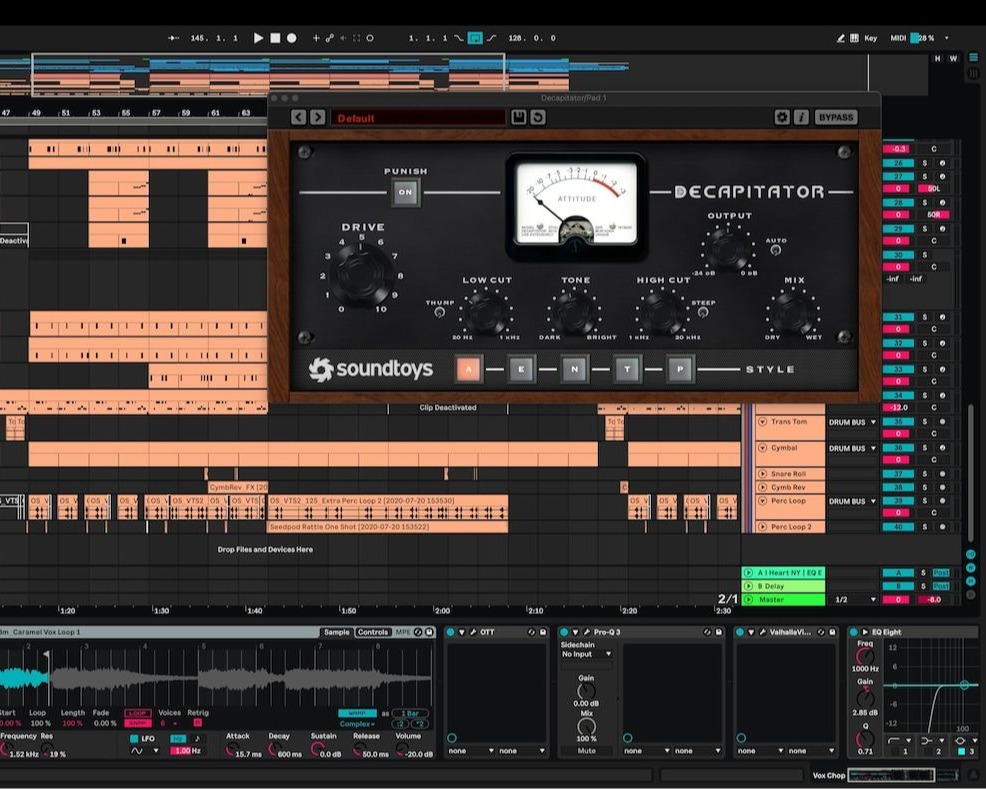The height and width of the screenshot is (789, 986).
Task: Open Decapitator settings gear
Action: (x=782, y=117)
